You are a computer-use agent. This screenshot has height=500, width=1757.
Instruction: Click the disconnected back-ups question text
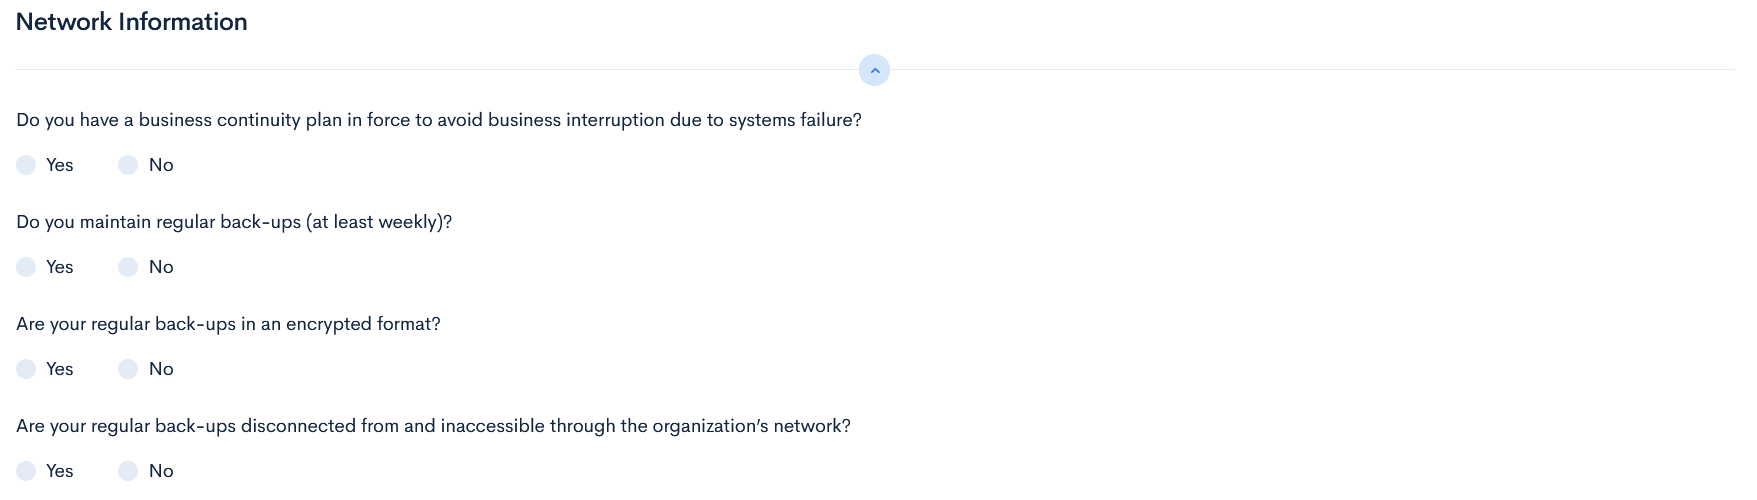pyautogui.click(x=433, y=426)
